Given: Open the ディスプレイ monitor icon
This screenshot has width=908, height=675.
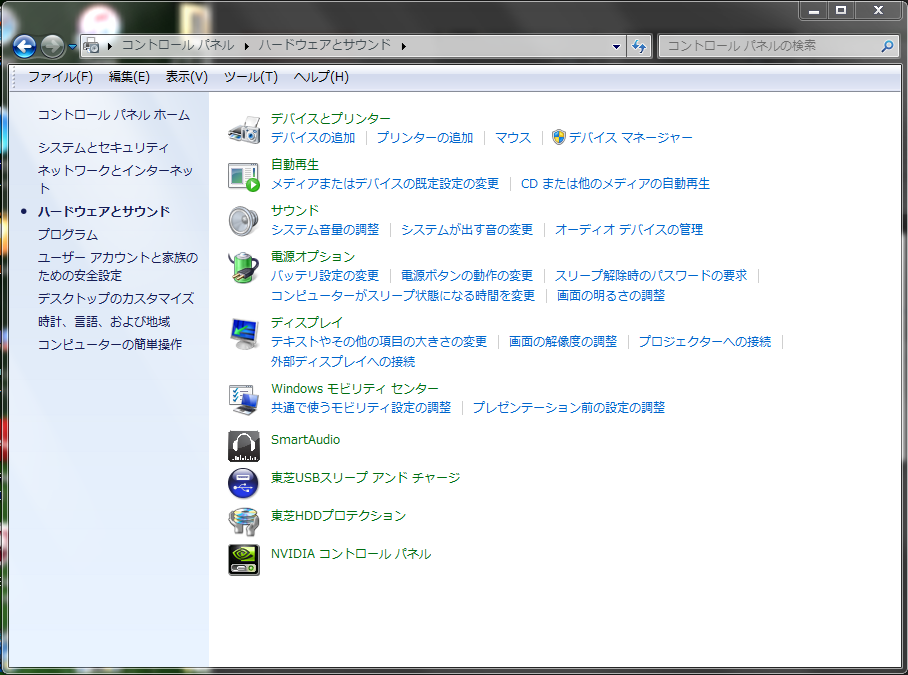Looking at the screenshot, I should tap(244, 333).
